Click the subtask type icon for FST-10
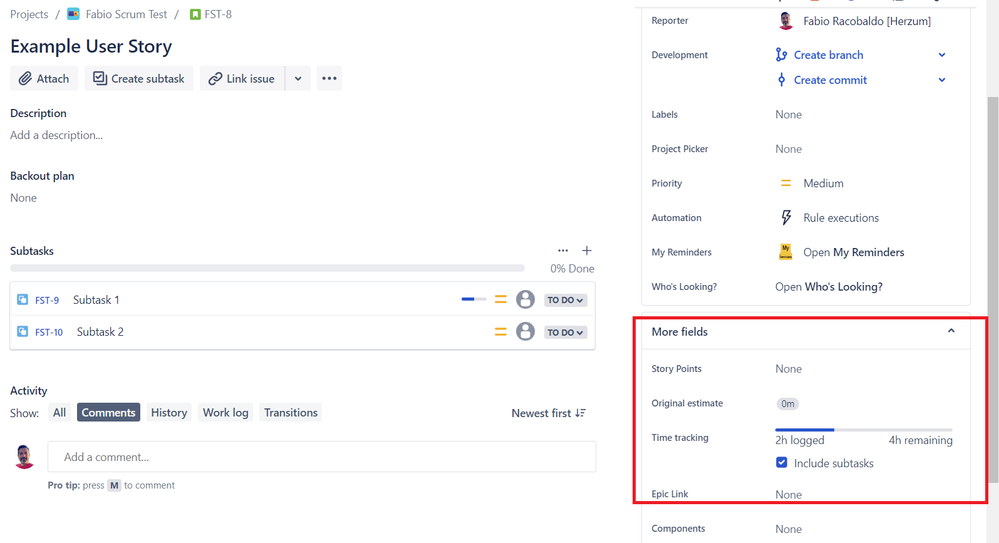 22,331
